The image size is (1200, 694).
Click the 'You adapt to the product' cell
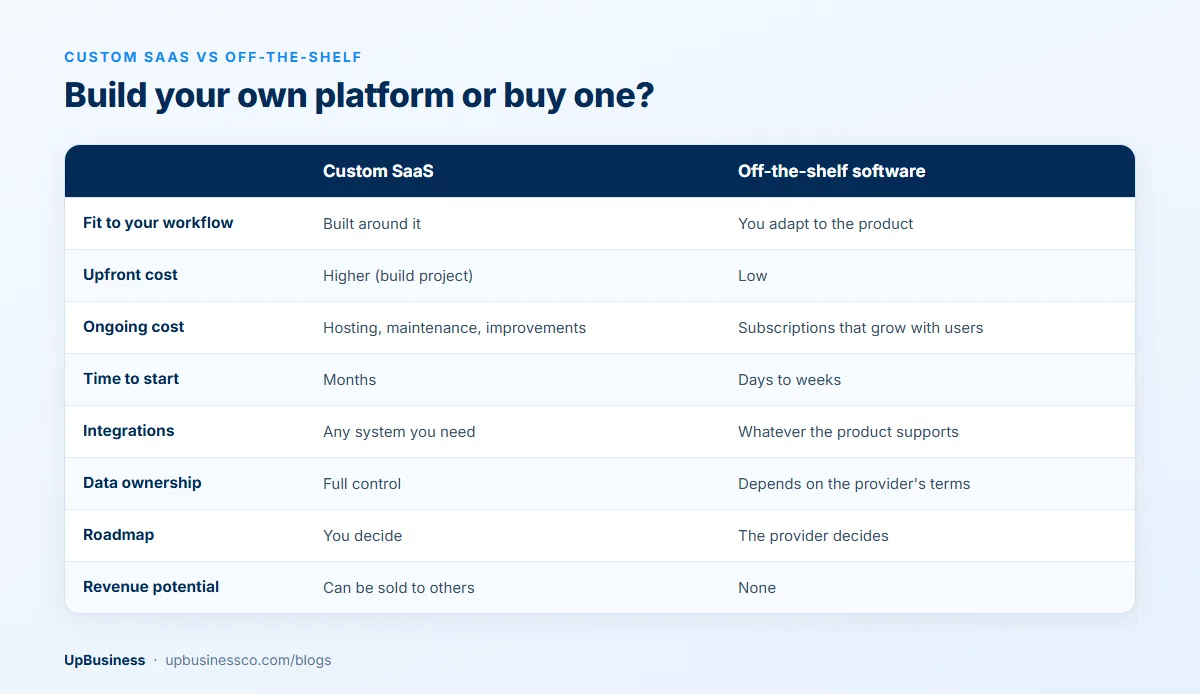click(826, 224)
